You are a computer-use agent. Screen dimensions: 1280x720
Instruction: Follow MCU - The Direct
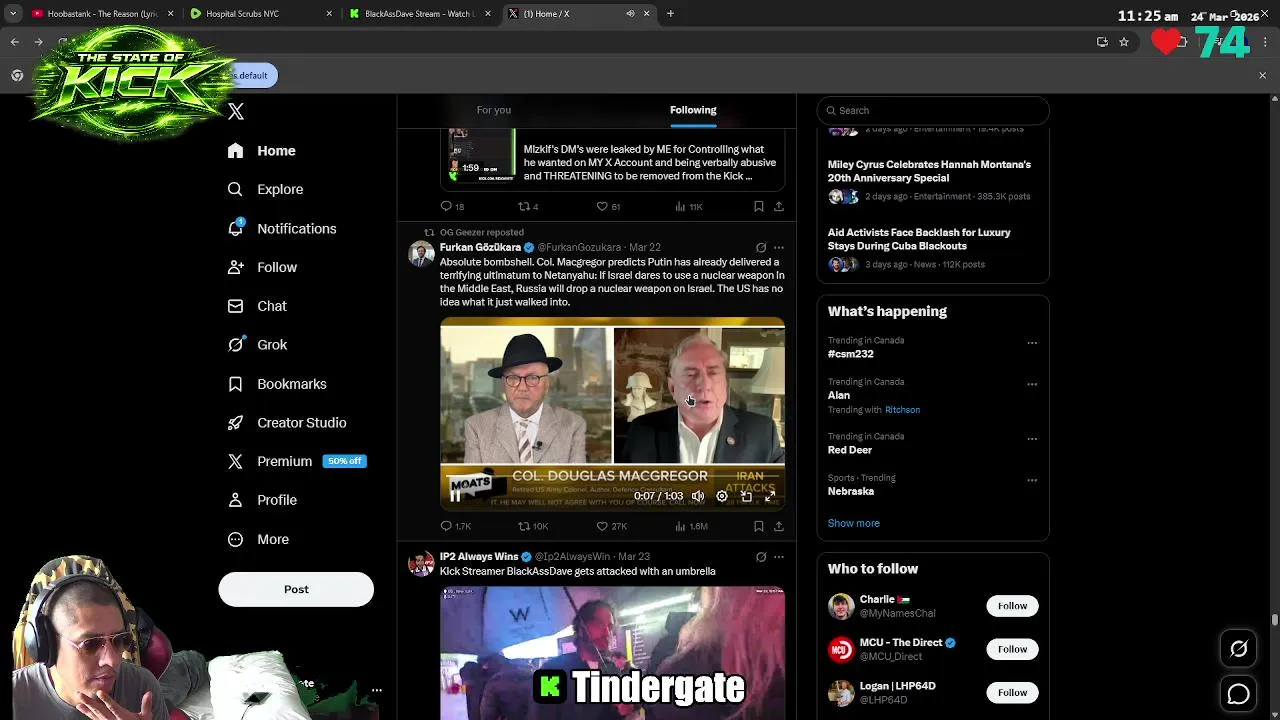tap(1012, 649)
